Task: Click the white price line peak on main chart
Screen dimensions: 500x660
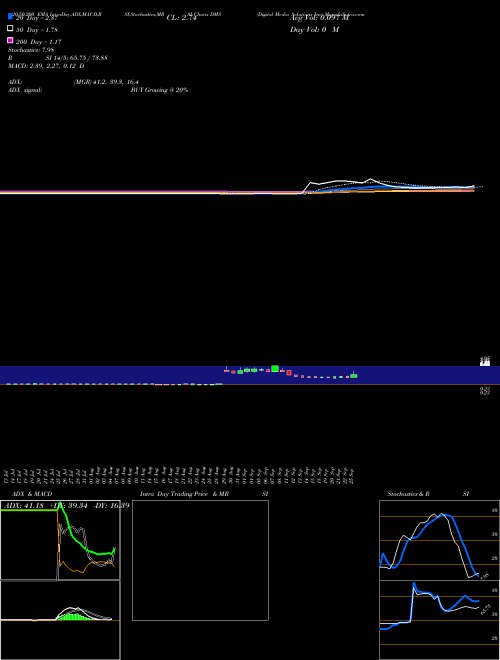Action: tap(370, 179)
